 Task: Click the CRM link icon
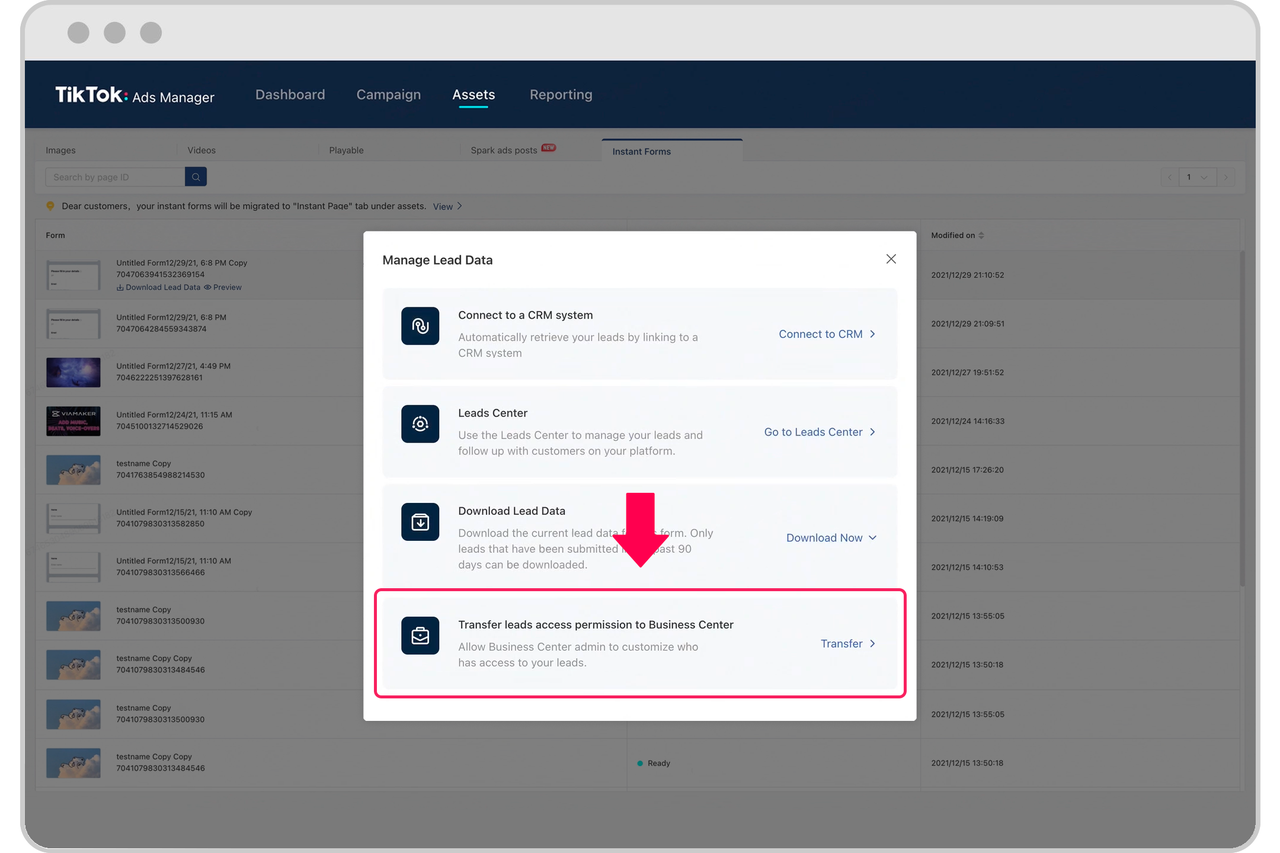420,326
